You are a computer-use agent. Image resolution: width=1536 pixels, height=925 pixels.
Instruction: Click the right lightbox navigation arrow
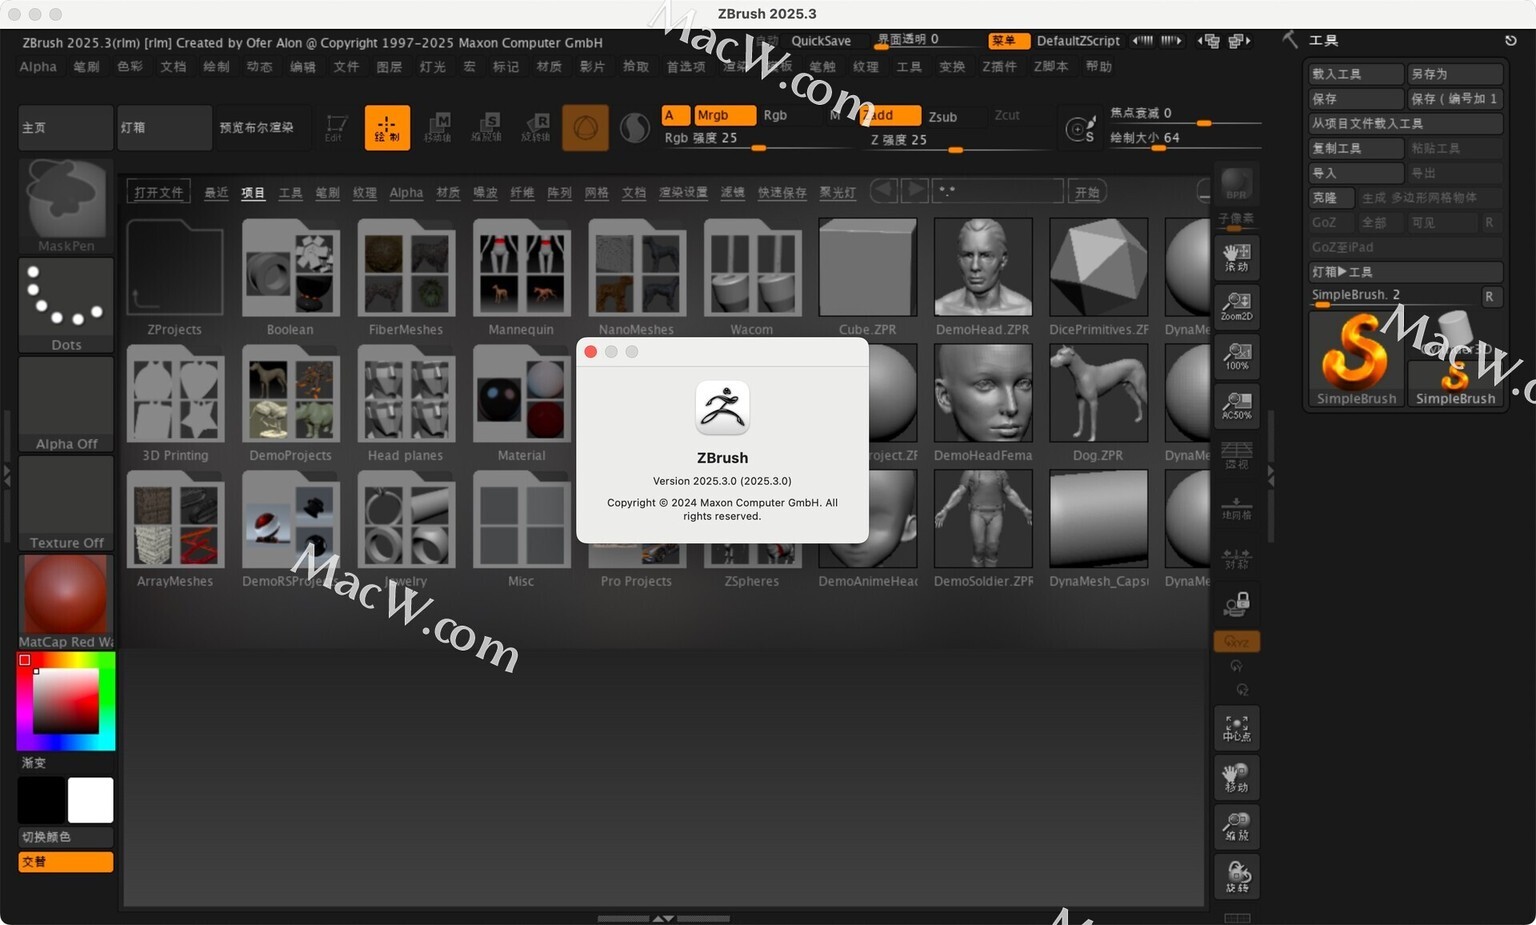click(x=915, y=191)
